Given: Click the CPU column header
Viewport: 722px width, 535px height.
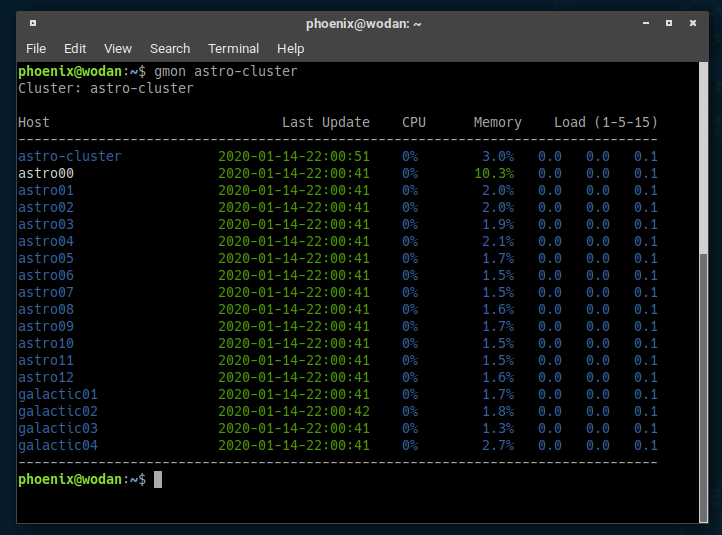Looking at the screenshot, I should pyautogui.click(x=414, y=122).
